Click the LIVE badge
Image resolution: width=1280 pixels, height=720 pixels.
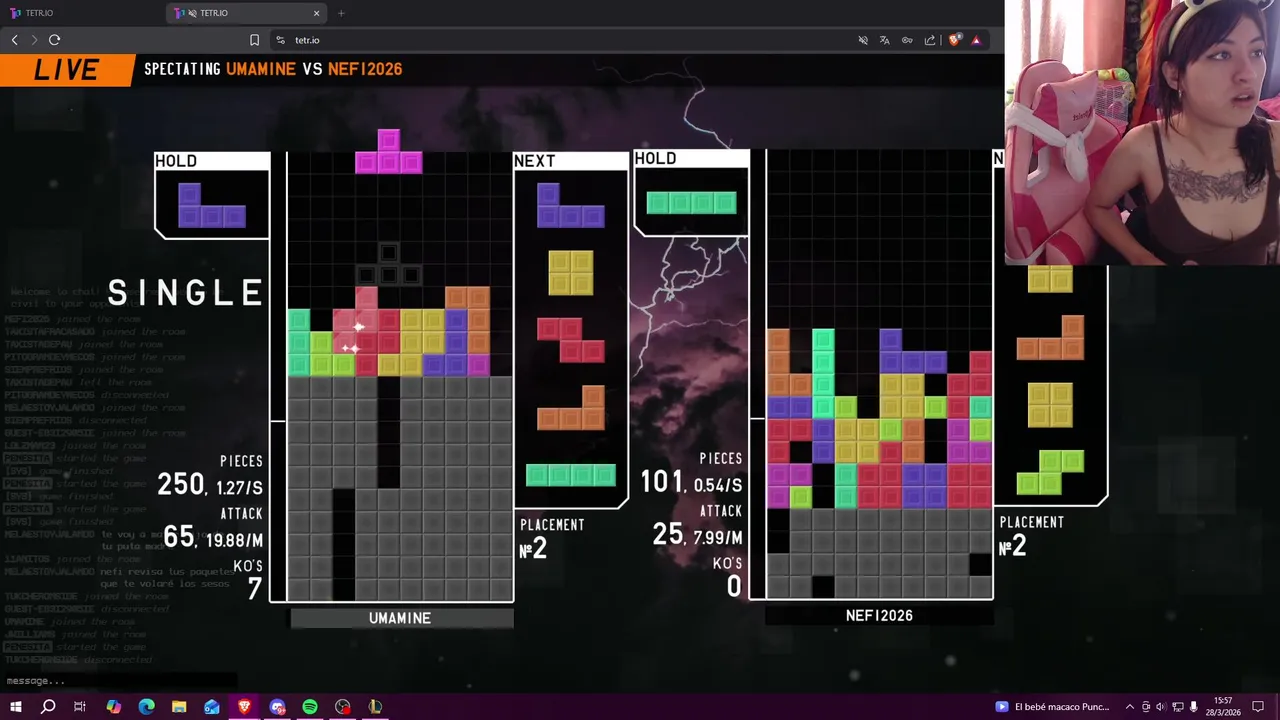(67, 69)
